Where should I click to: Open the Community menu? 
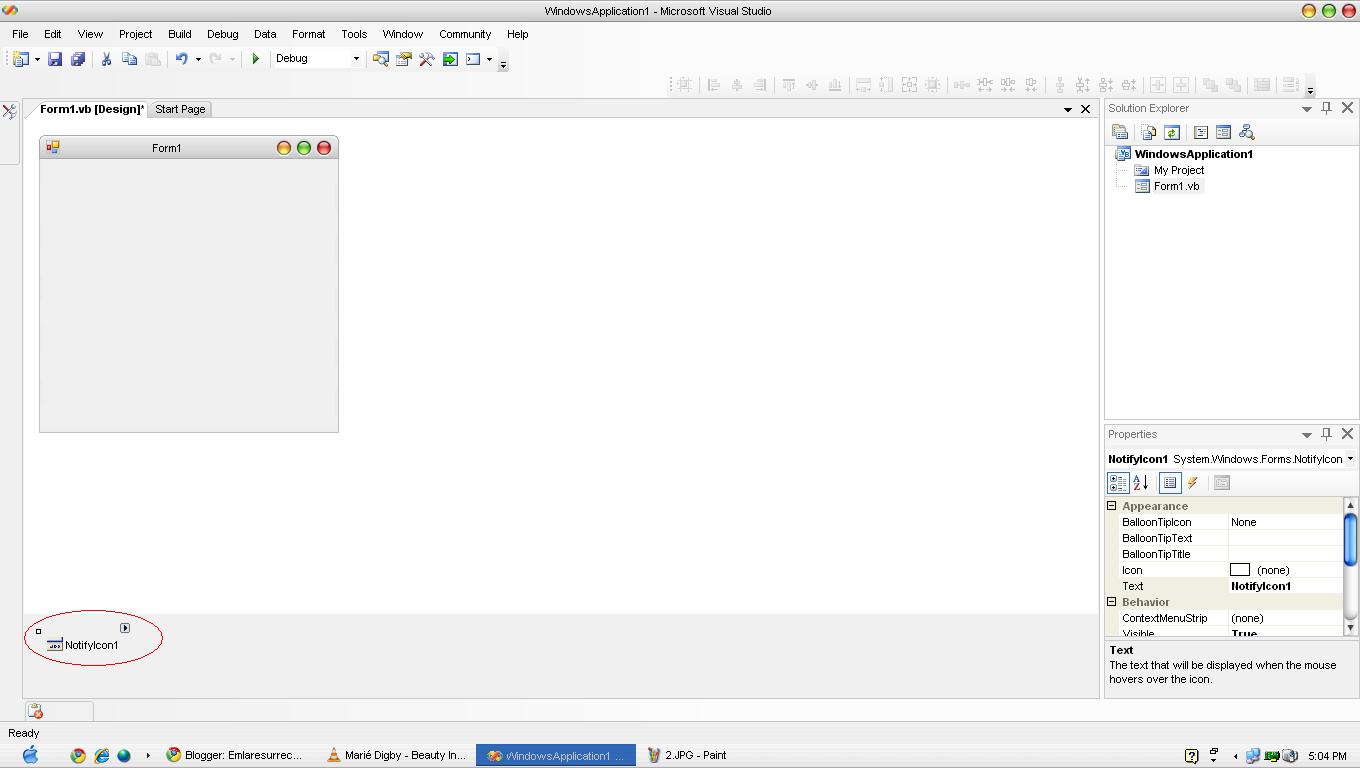tap(465, 34)
